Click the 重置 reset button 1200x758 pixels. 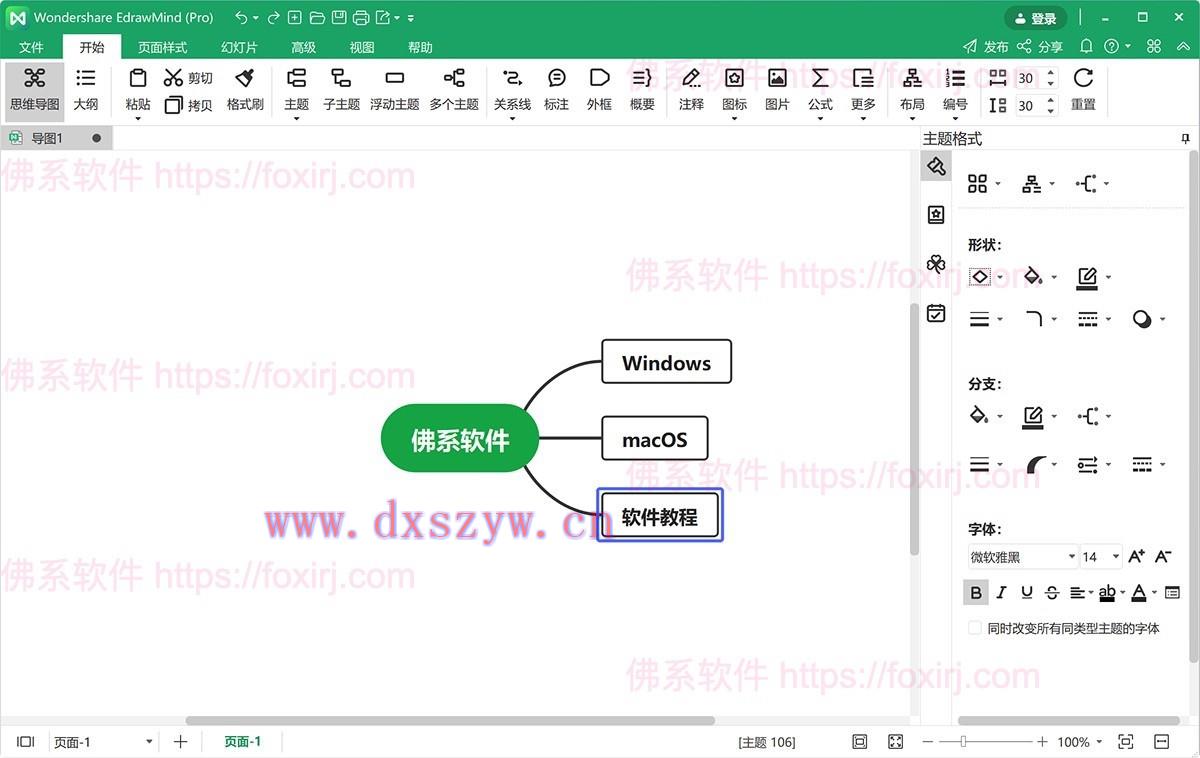[1083, 90]
